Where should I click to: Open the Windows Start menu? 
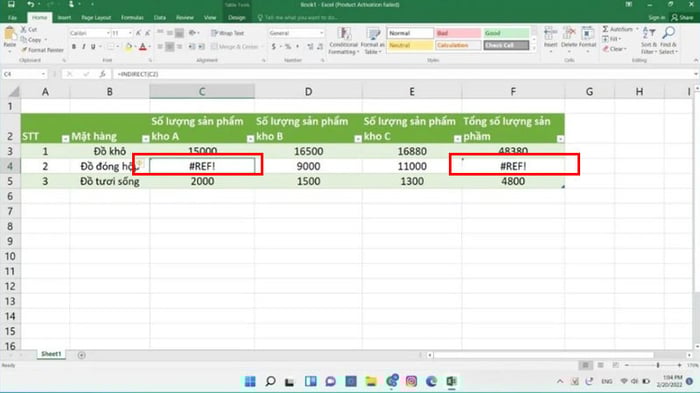(x=250, y=381)
